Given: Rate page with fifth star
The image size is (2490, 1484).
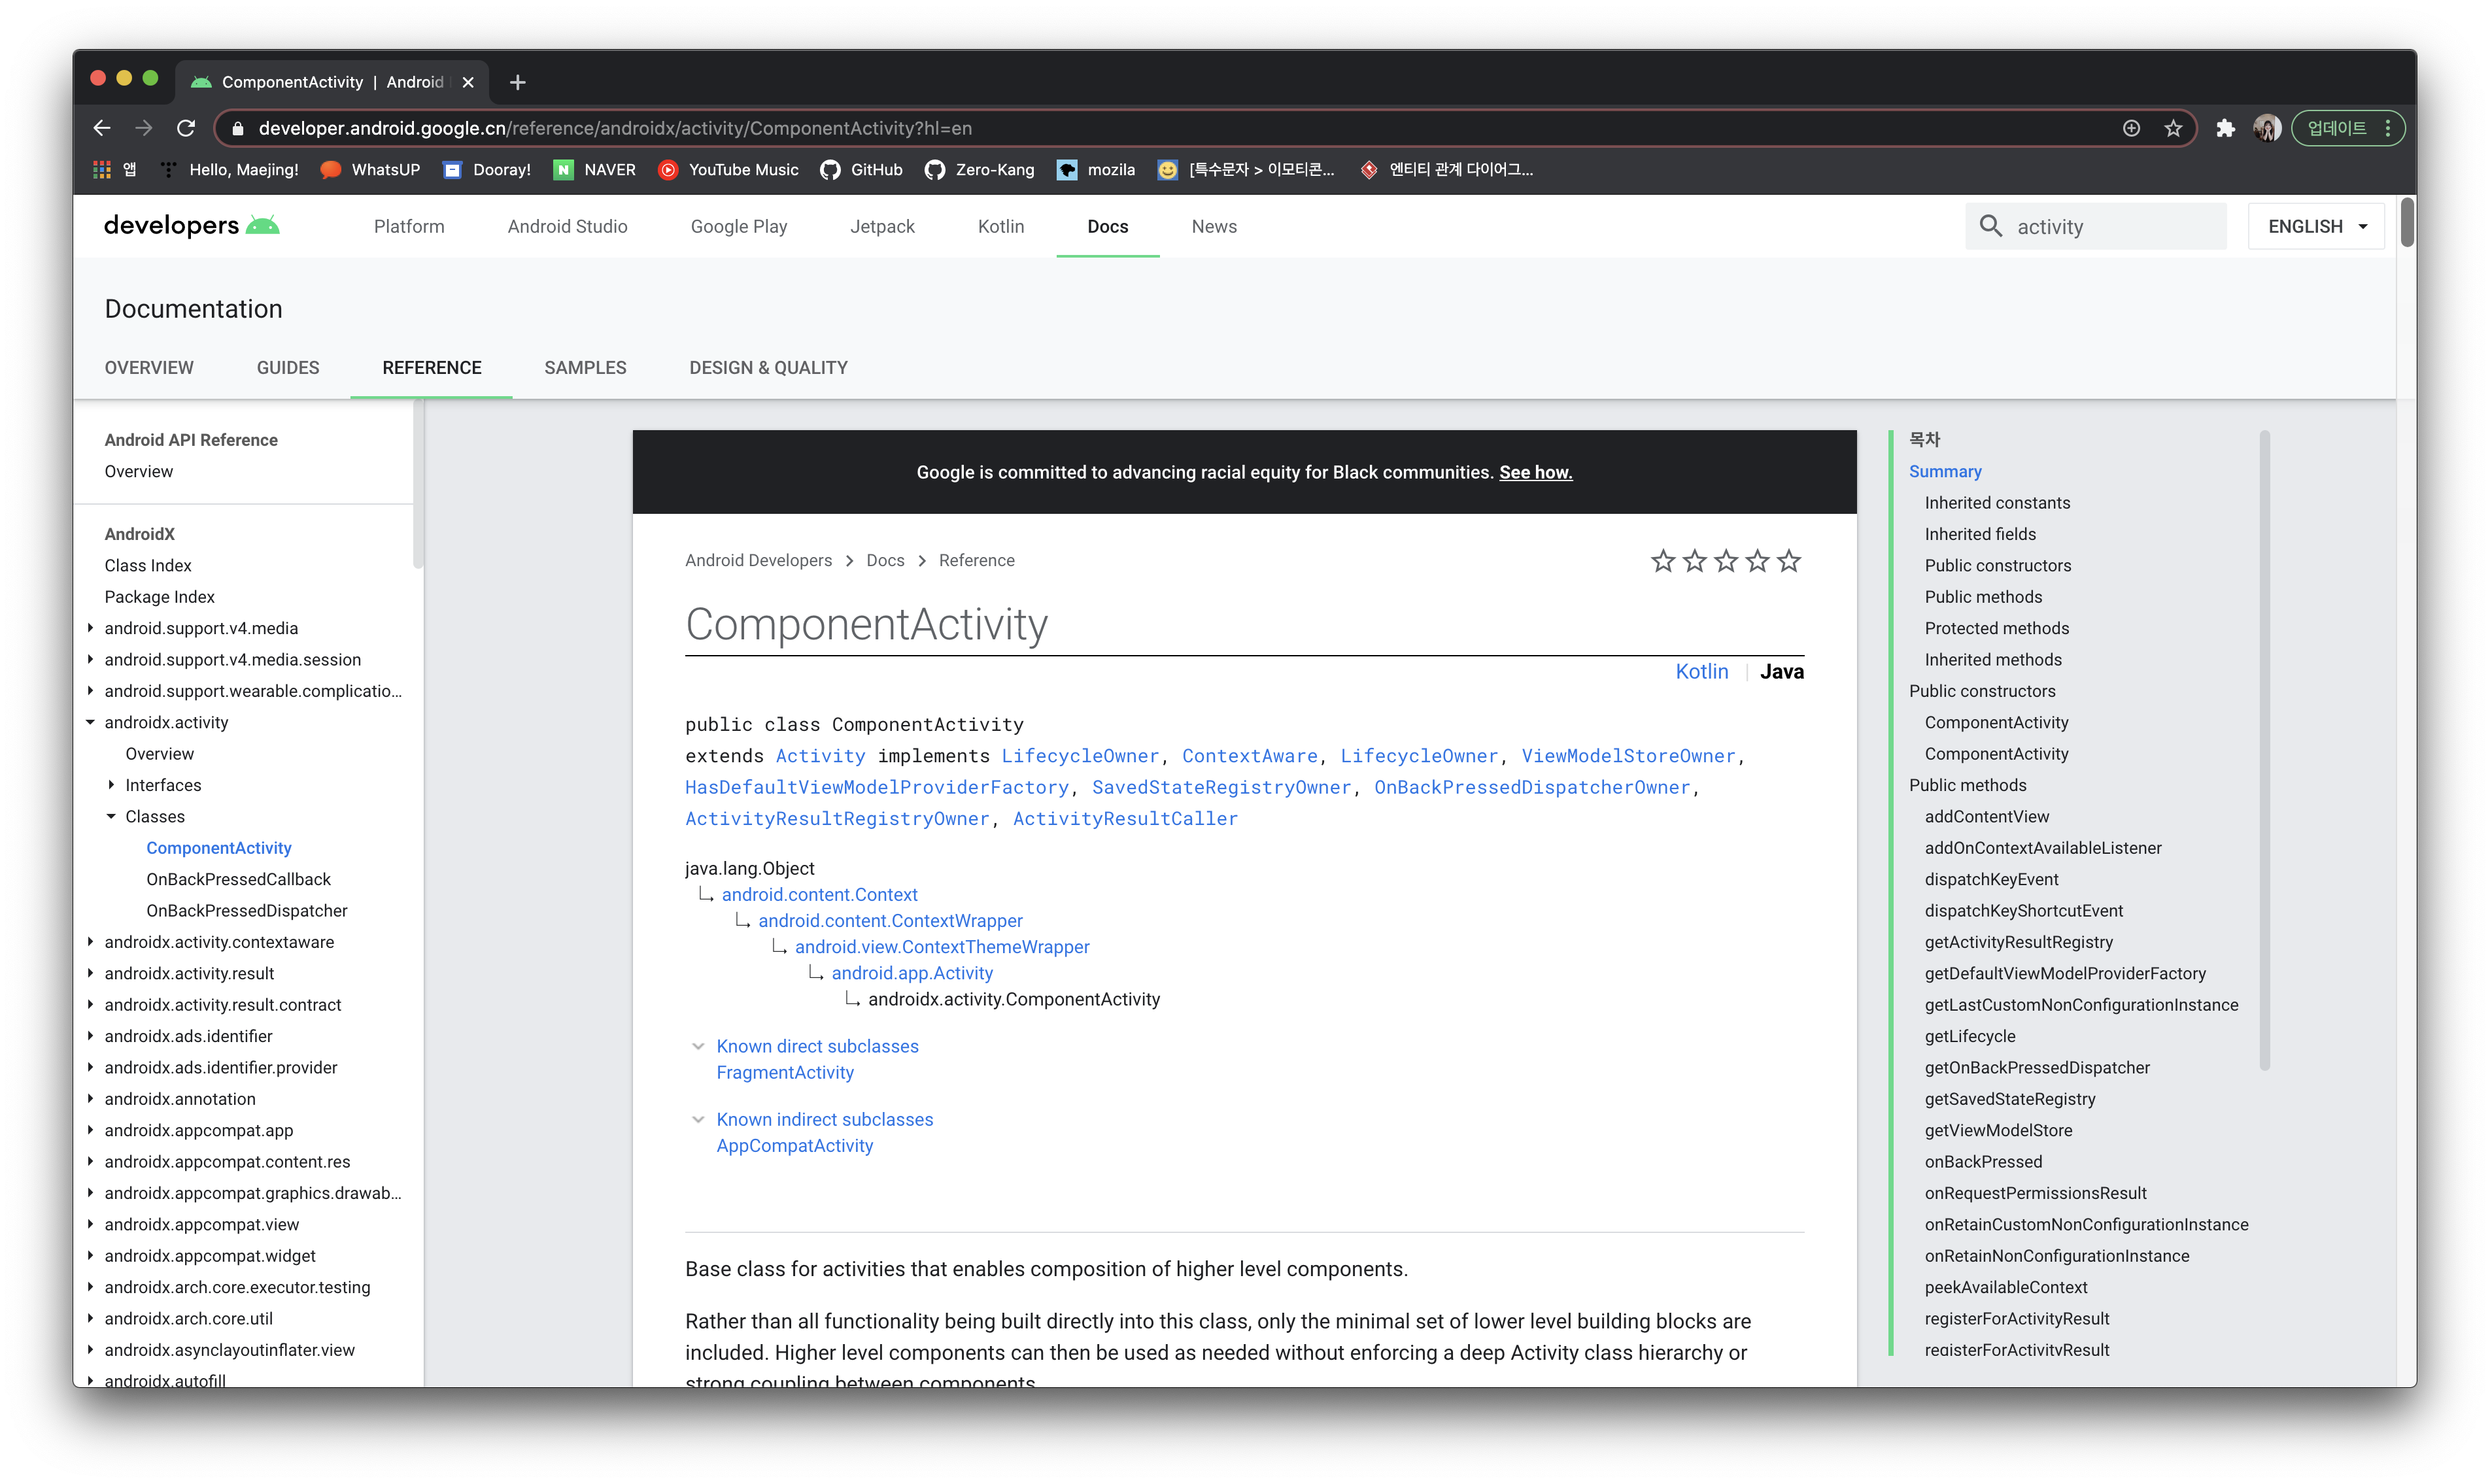Looking at the screenshot, I should [x=1789, y=561].
